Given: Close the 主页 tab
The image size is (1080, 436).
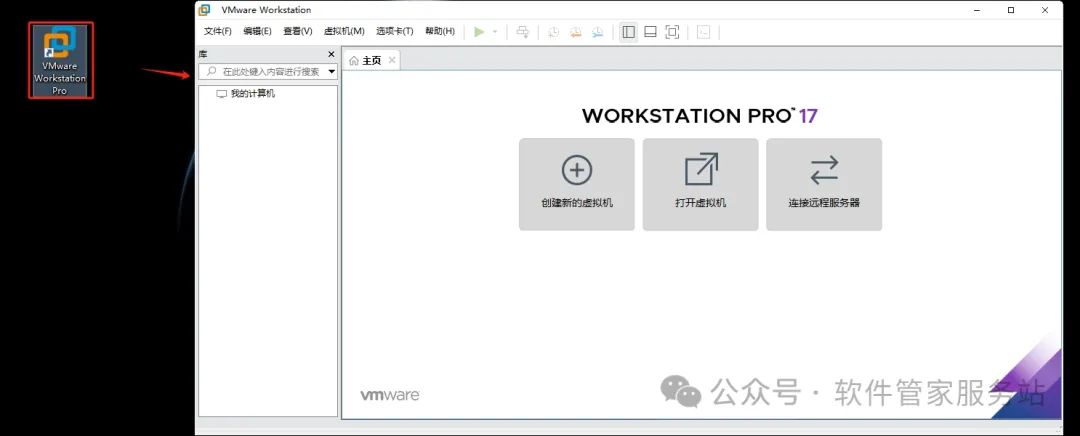Looking at the screenshot, I should pyautogui.click(x=392, y=60).
